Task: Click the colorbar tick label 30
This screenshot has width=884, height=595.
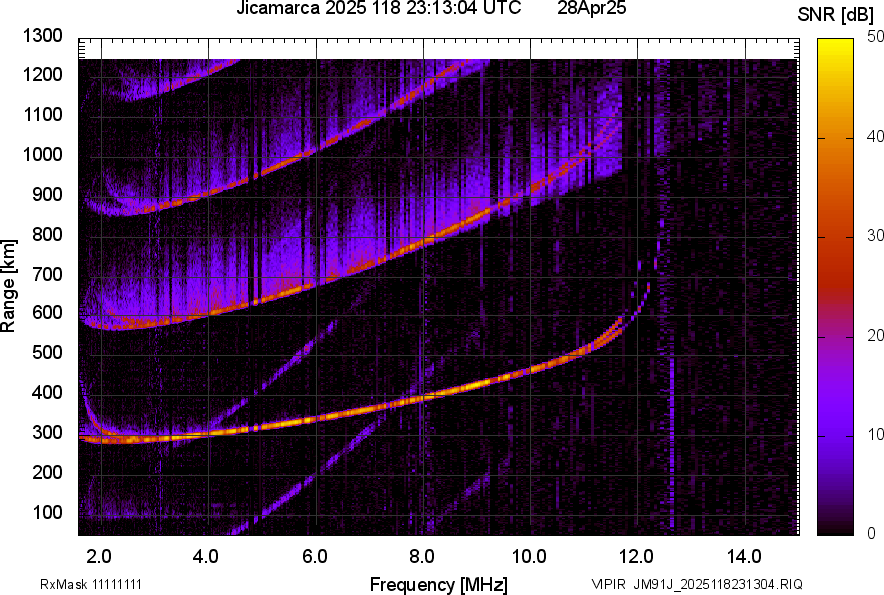Action: click(875, 235)
